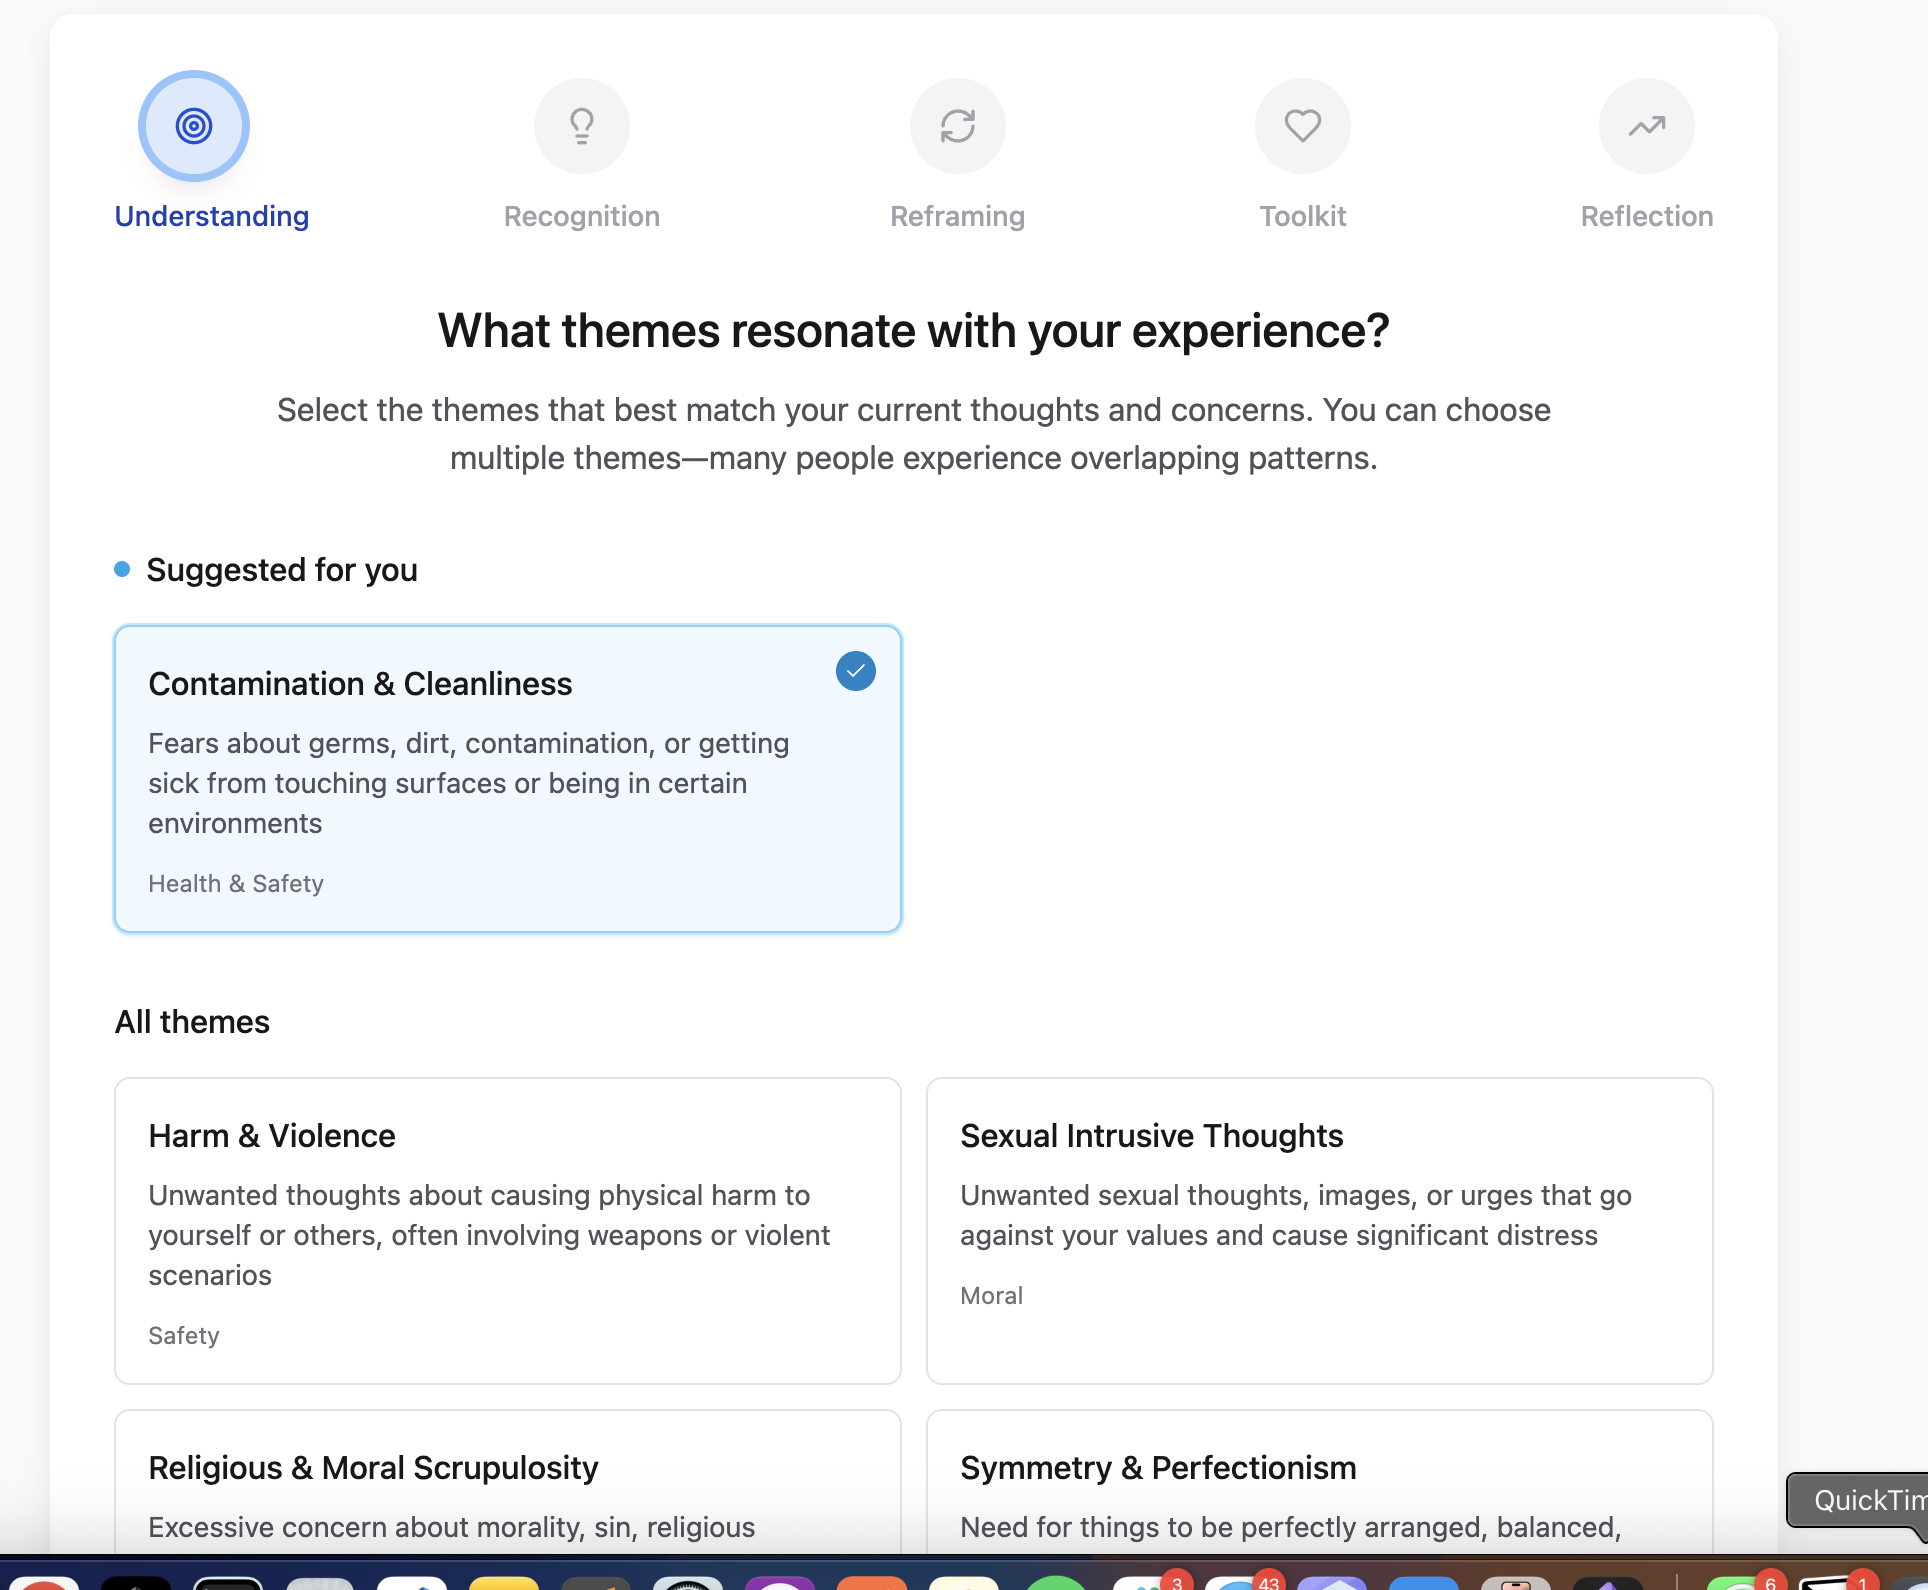Click the Recognition lightbulb icon
The image size is (1928, 1590).
[x=582, y=126]
